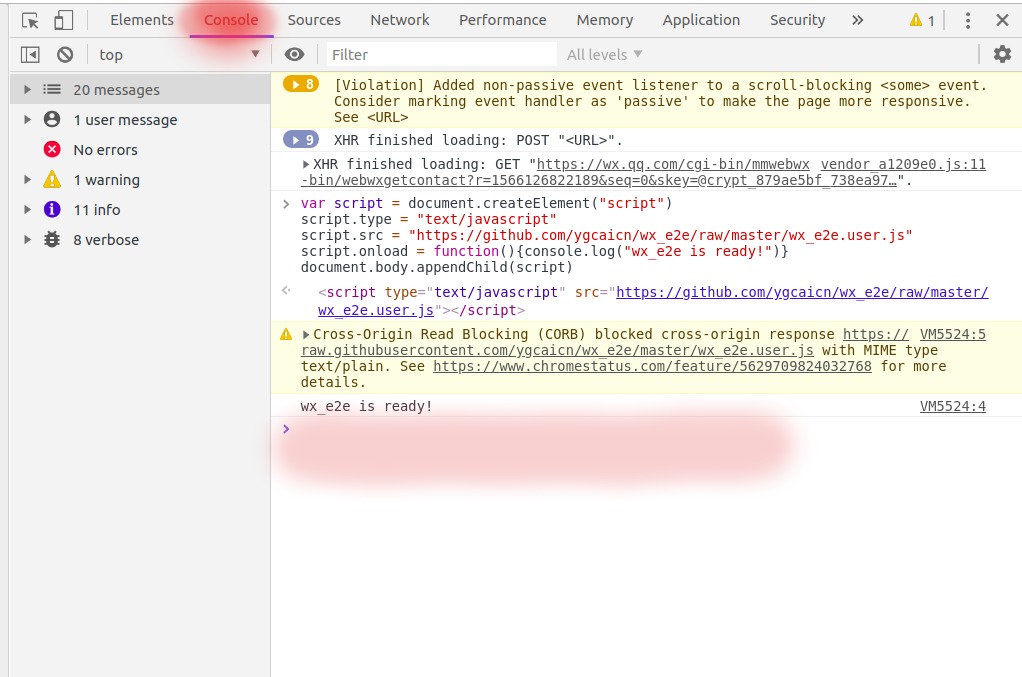Select the 8 verbose sidebar row
Image resolution: width=1022 pixels, height=677 pixels.
(140, 239)
